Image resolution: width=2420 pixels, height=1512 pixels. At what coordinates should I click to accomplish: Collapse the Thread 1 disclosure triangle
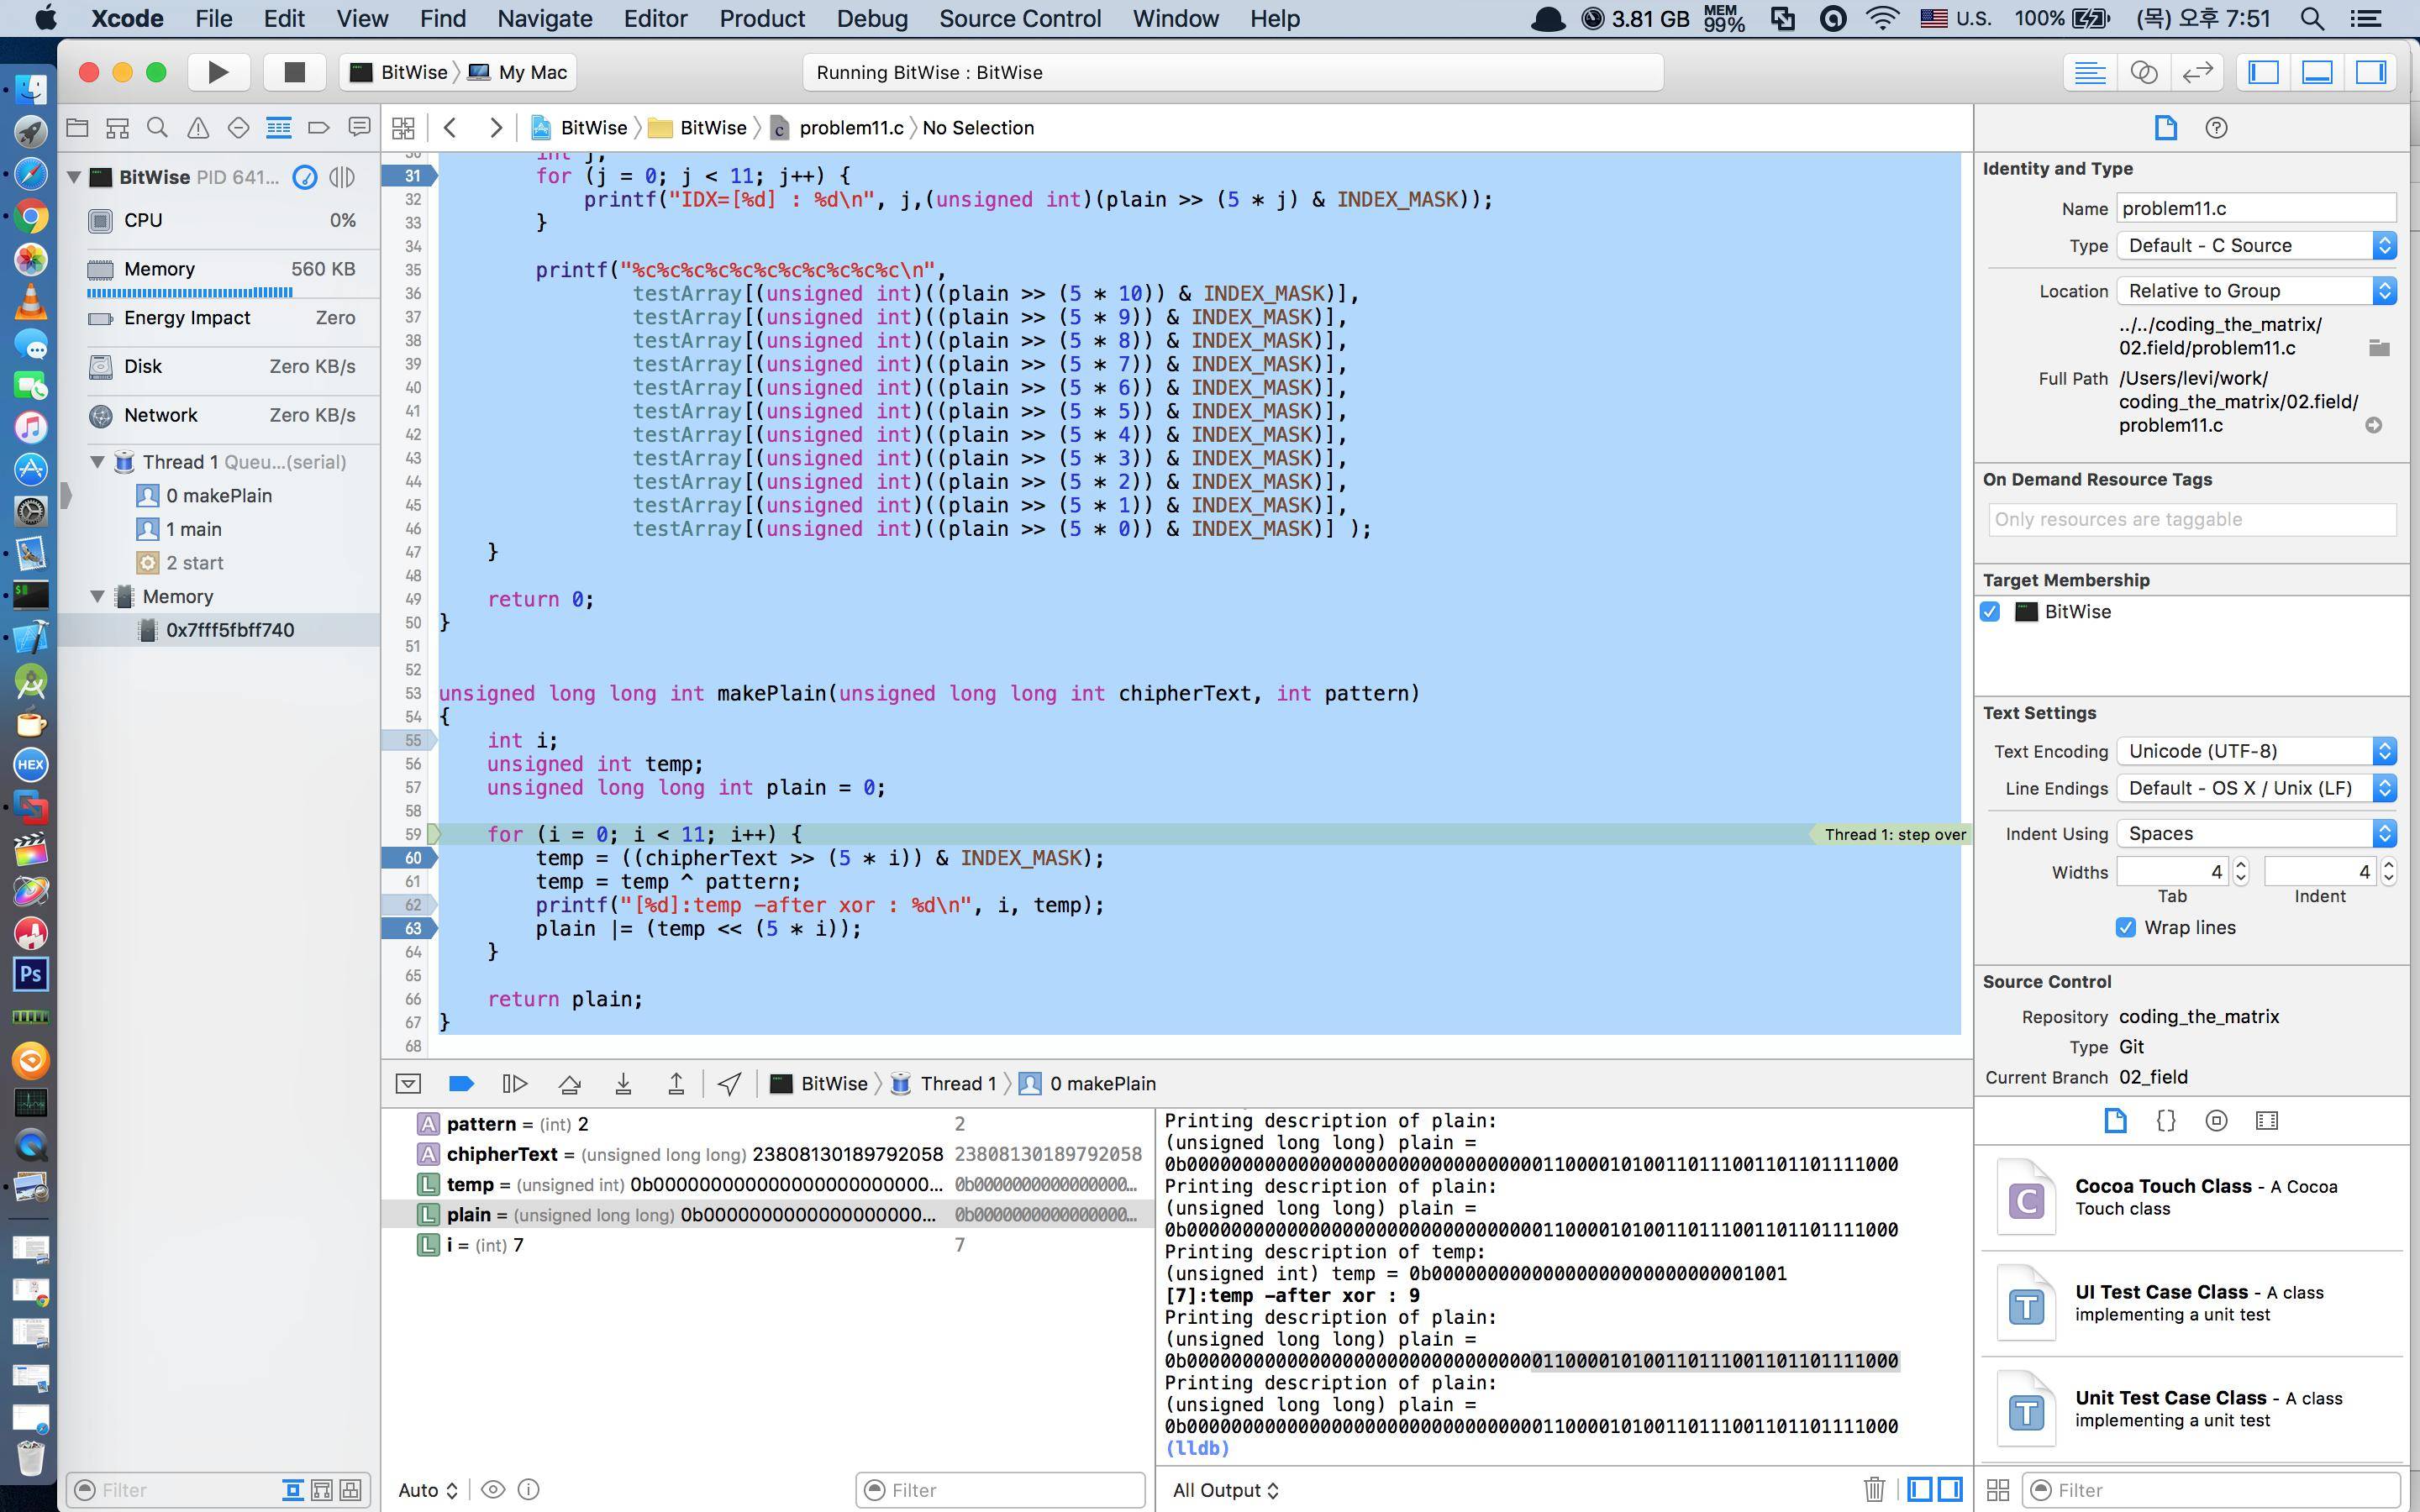[97, 462]
